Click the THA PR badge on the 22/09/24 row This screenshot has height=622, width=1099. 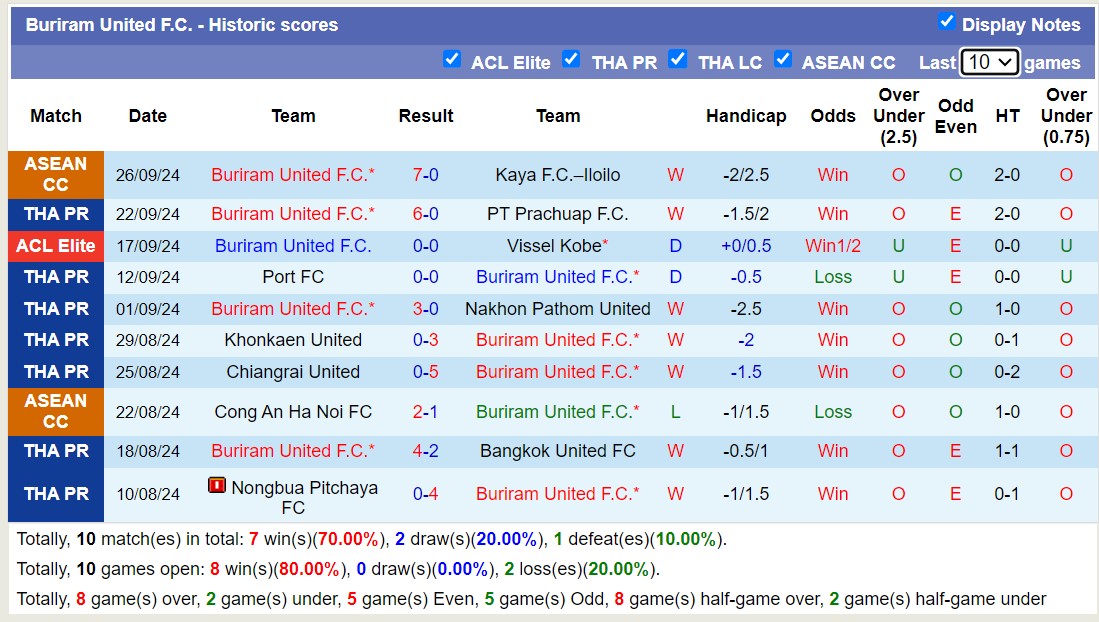coord(55,213)
